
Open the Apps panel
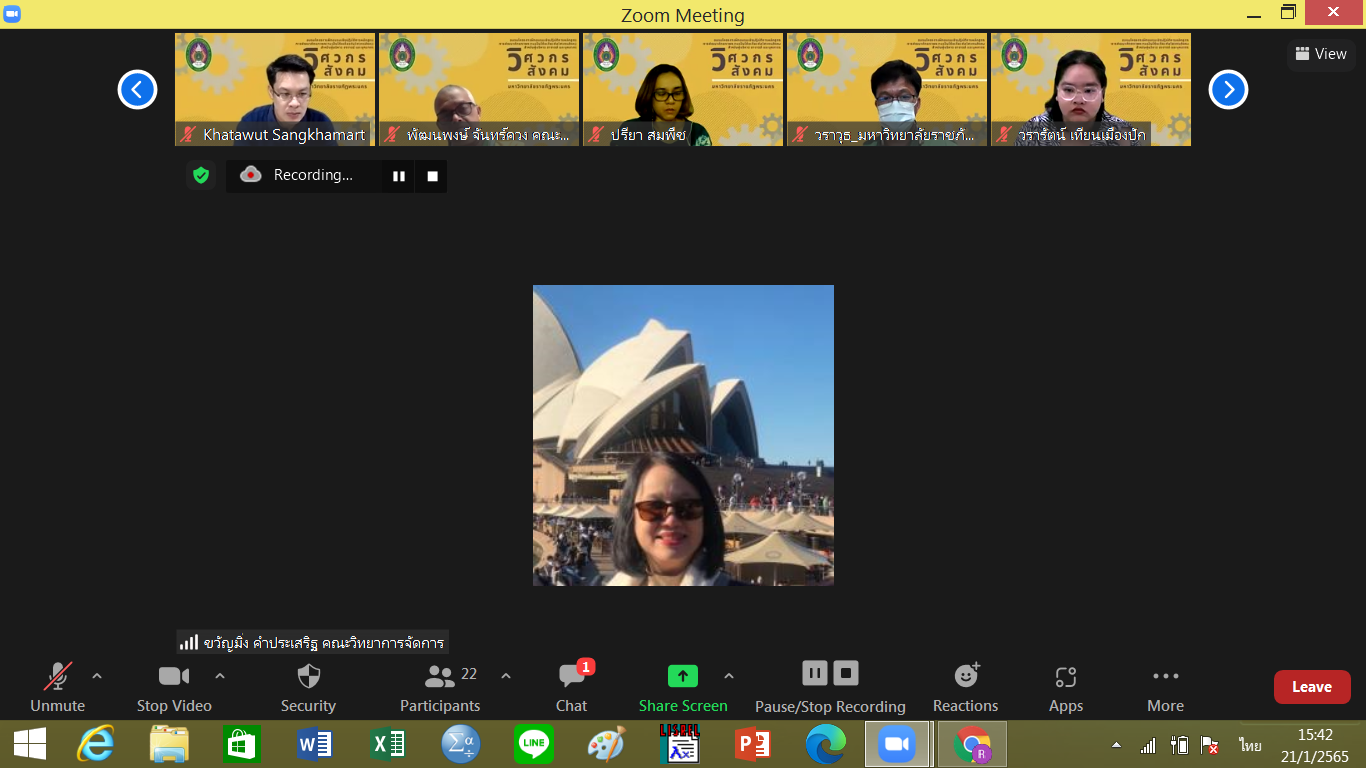click(x=1066, y=687)
